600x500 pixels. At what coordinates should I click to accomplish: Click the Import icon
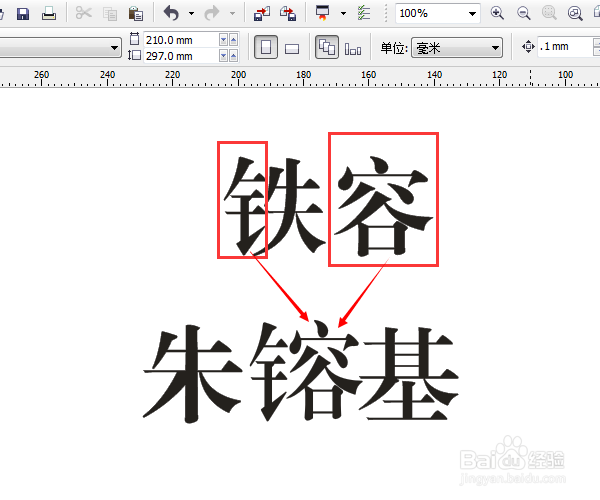[x=262, y=14]
